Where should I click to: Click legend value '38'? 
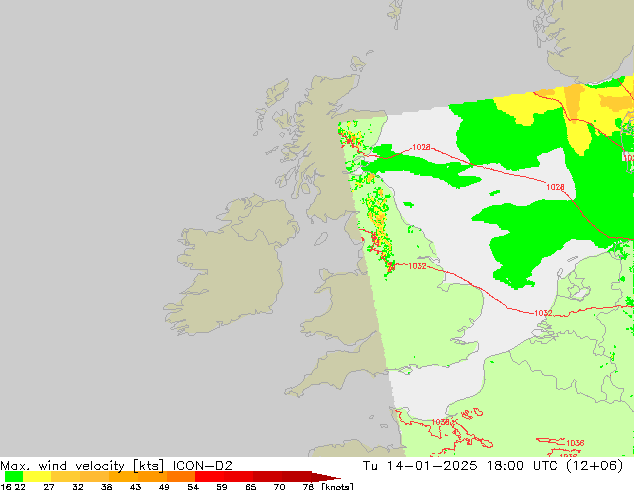coord(106,486)
